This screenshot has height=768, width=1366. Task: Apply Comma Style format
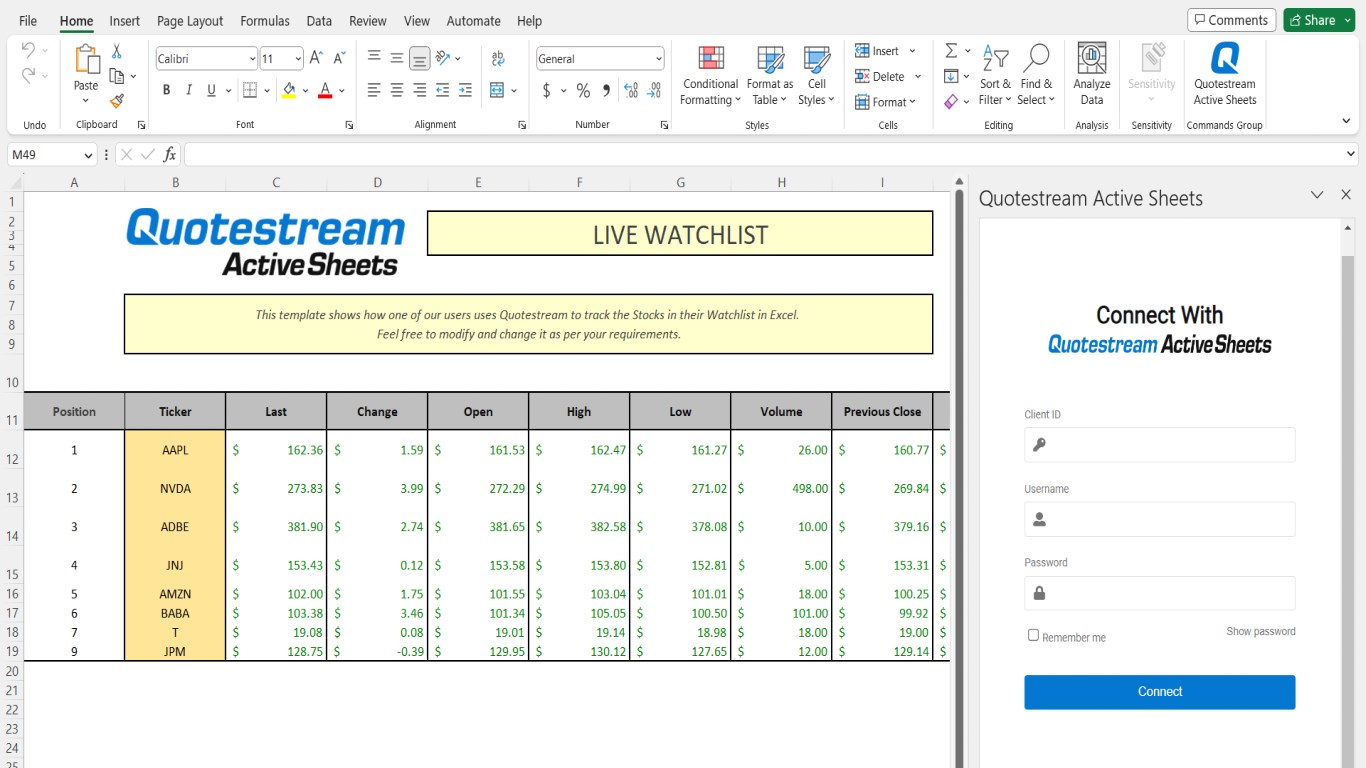click(x=606, y=90)
